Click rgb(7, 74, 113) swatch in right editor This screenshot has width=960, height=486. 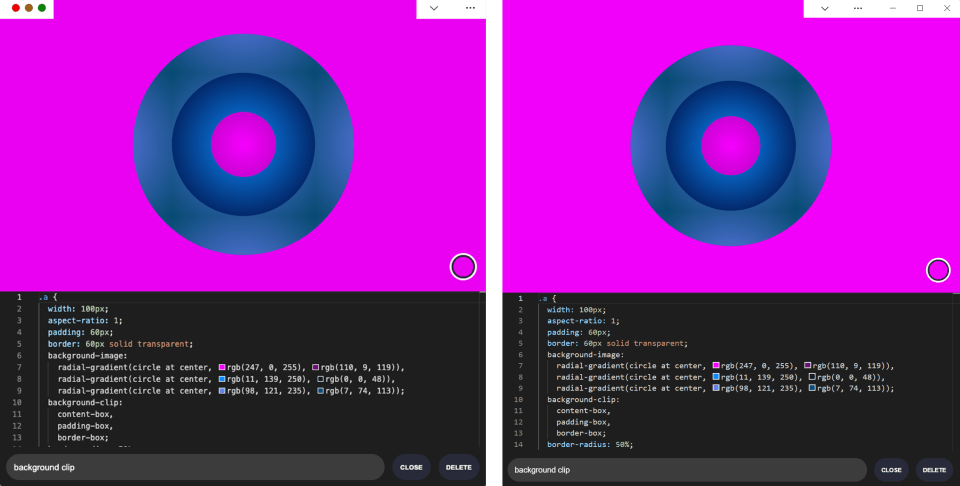(x=812, y=388)
